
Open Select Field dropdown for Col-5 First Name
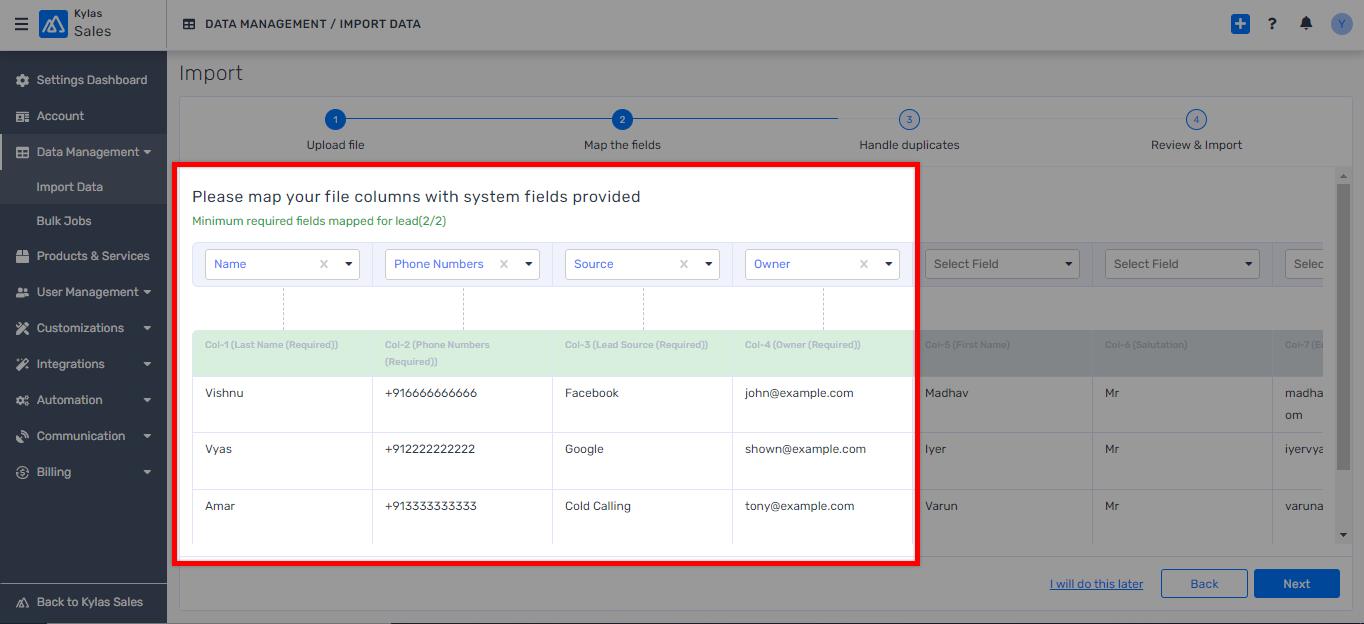coord(1002,264)
